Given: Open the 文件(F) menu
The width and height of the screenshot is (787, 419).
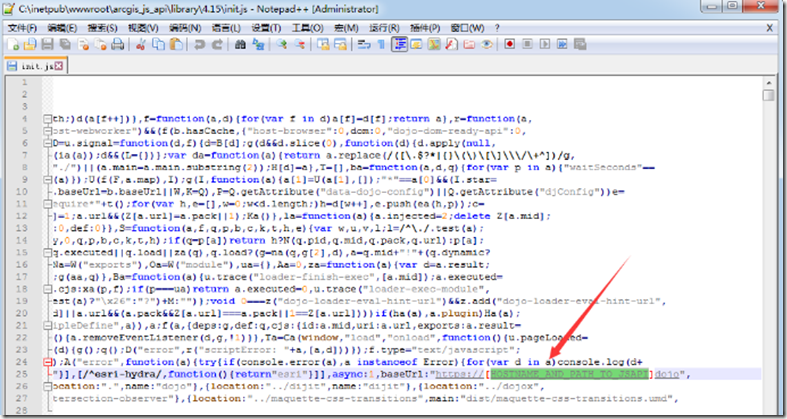Looking at the screenshot, I should 23,28.
